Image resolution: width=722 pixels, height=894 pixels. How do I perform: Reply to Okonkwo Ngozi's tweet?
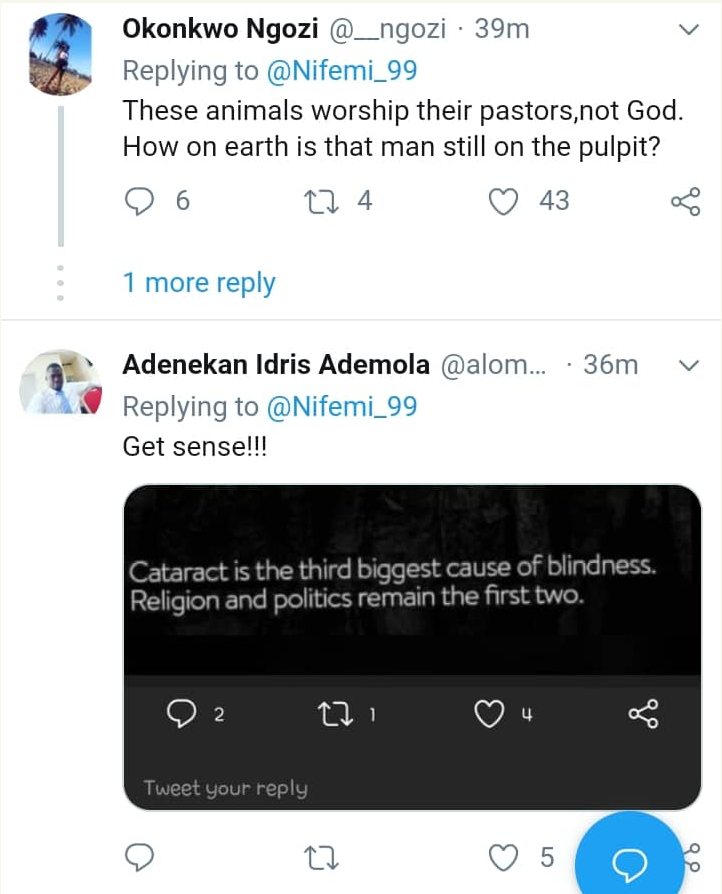[140, 201]
